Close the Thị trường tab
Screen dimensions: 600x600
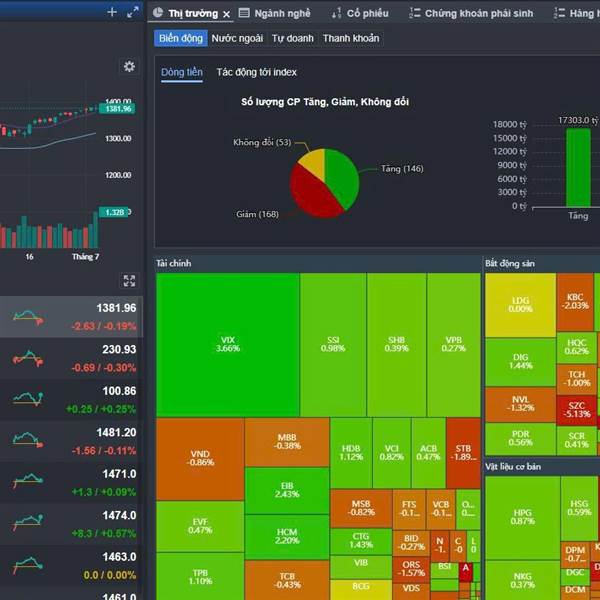point(227,14)
